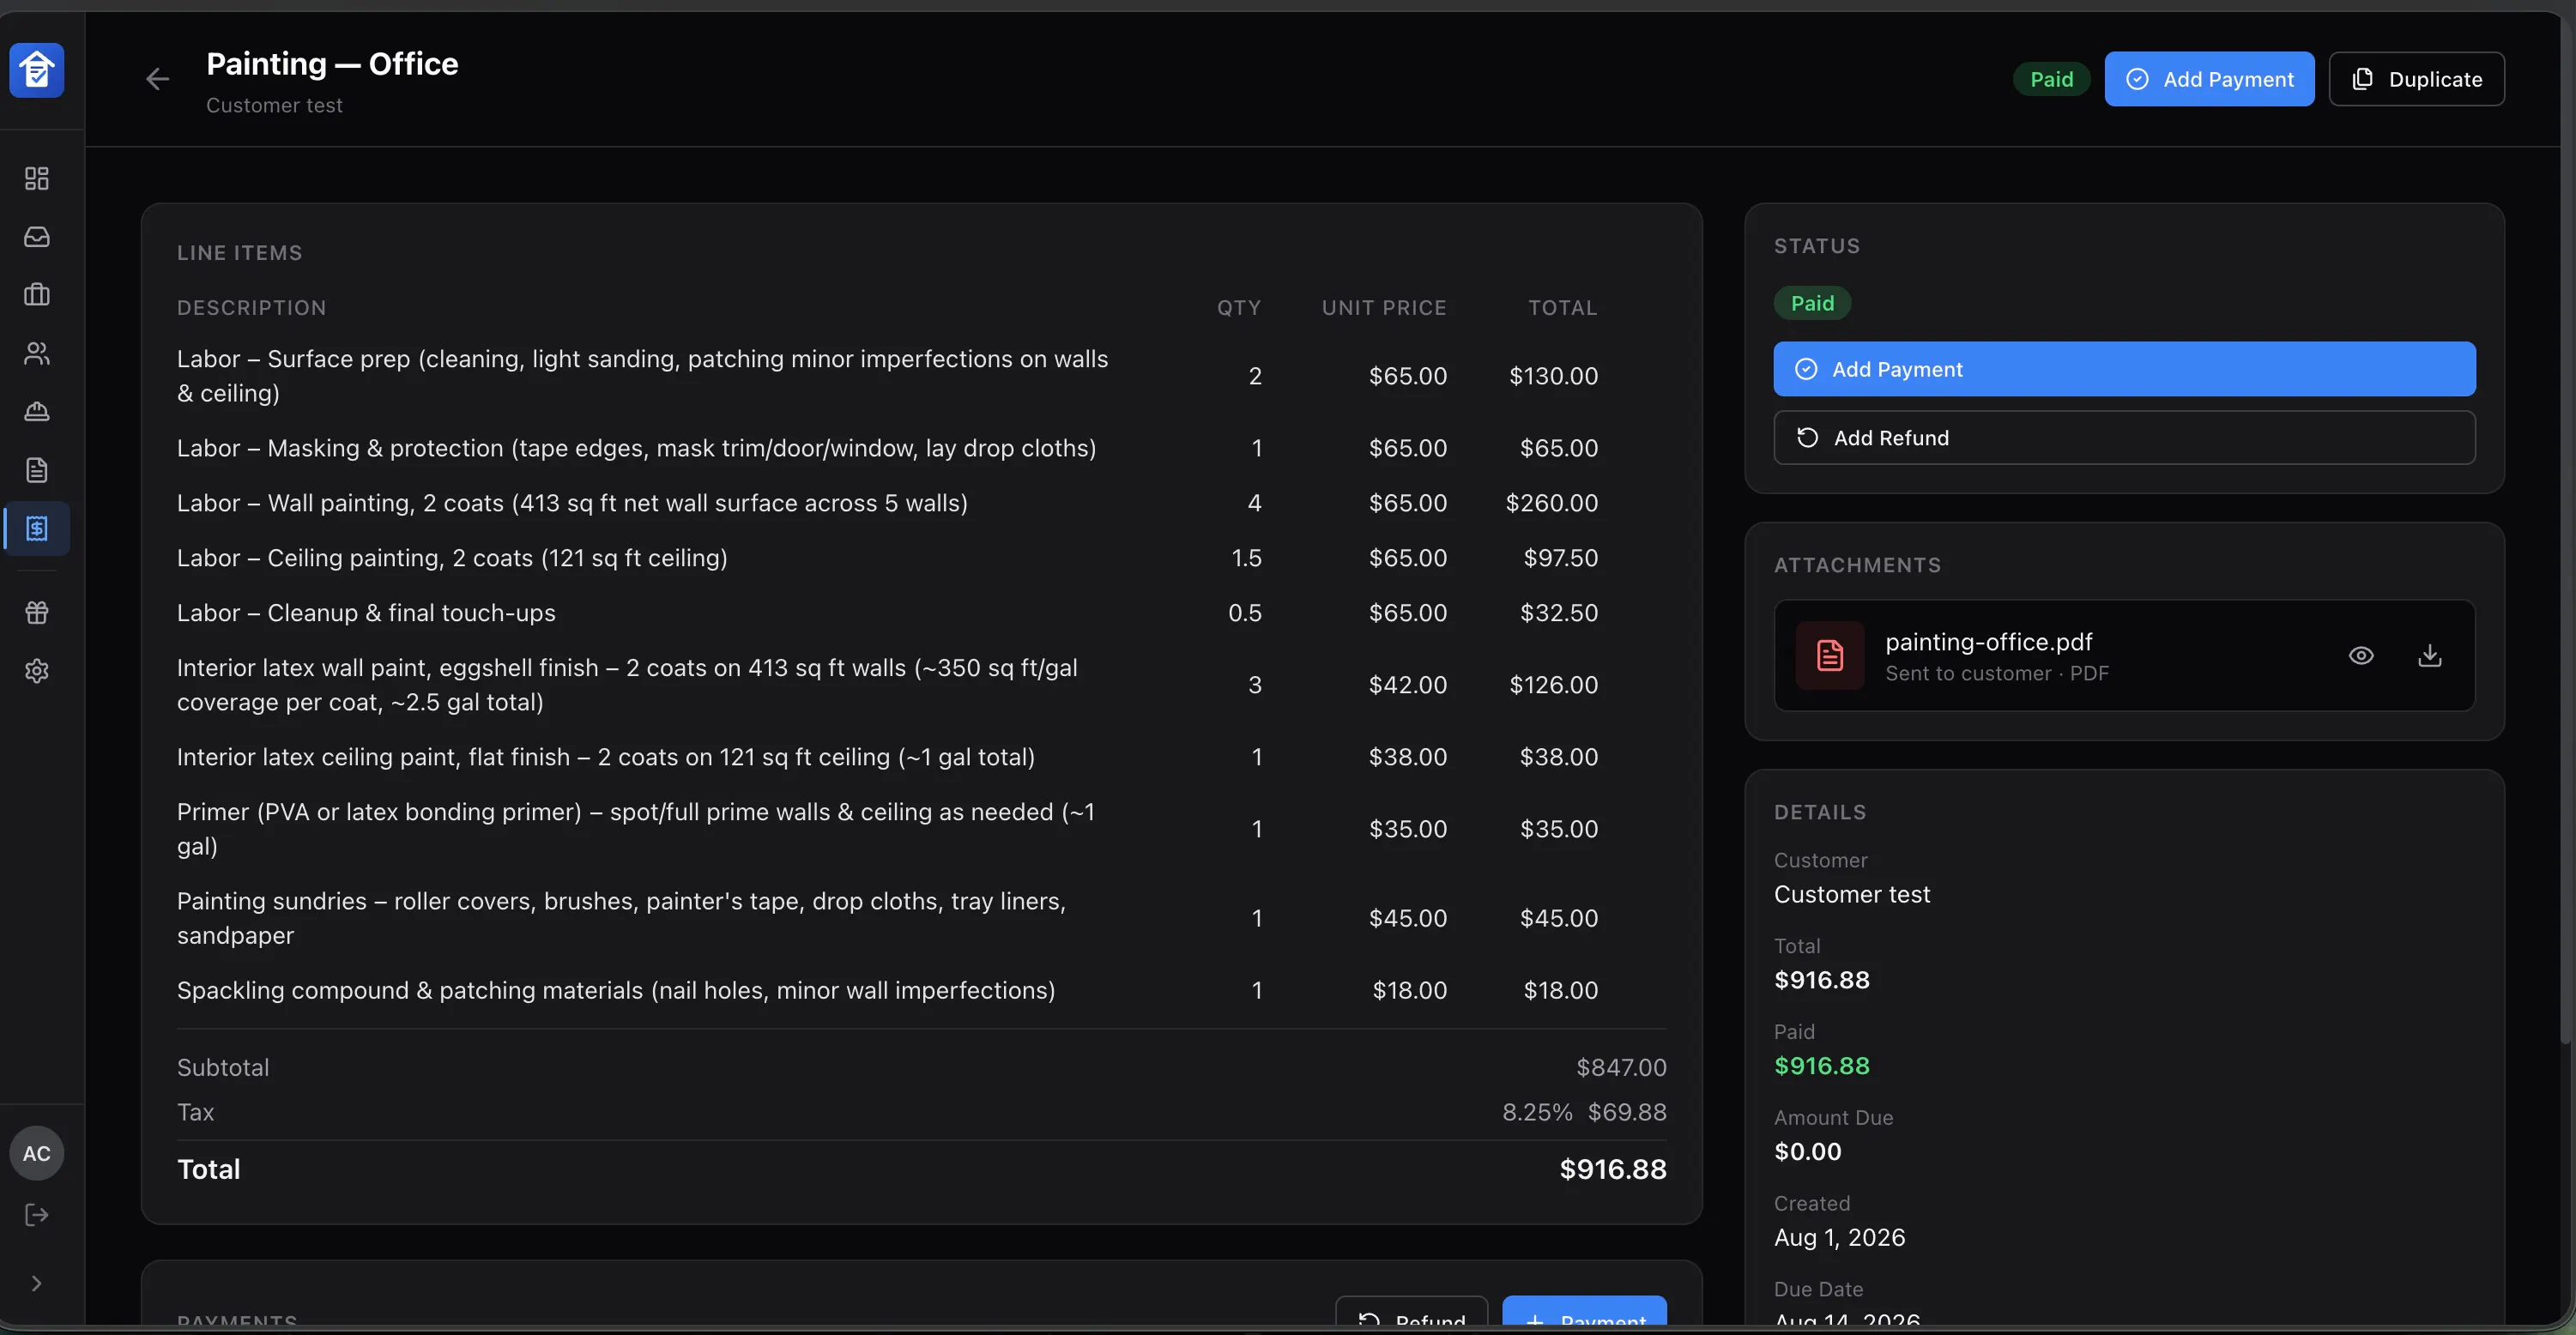2576x1335 pixels.
Task: Go back using the arrow beside the title
Action: point(157,79)
